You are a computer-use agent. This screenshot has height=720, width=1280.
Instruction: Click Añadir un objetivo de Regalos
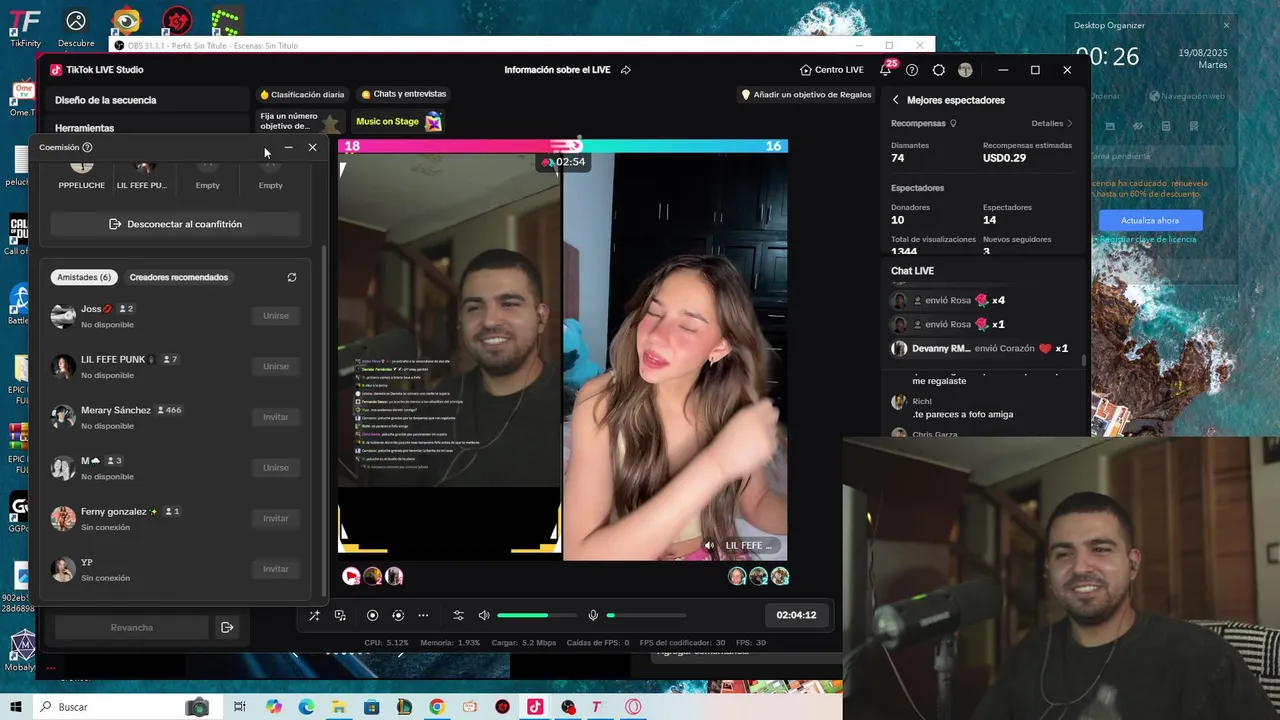[806, 94]
